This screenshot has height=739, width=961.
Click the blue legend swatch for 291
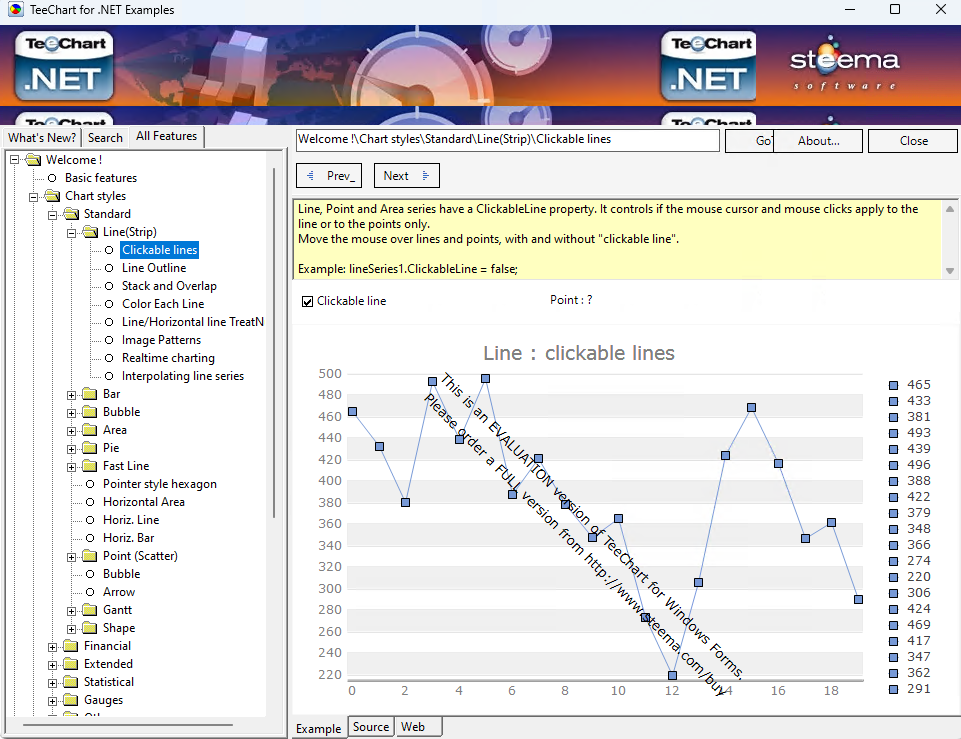pos(894,689)
